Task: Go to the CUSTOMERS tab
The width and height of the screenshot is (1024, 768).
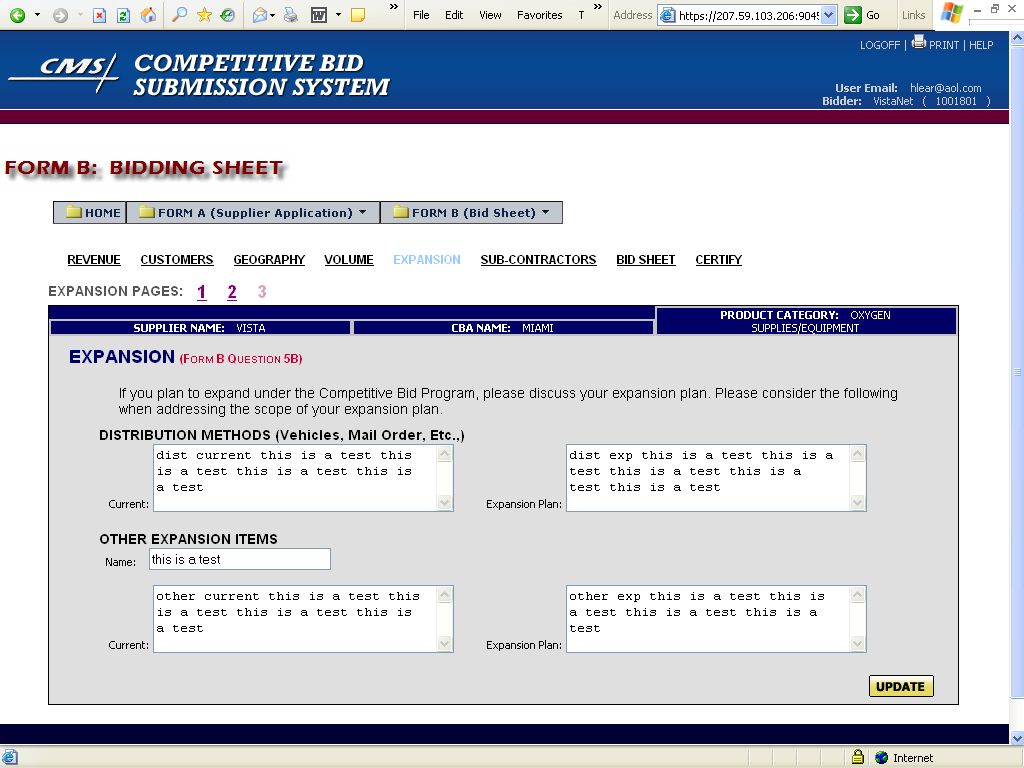Action: tap(177, 260)
